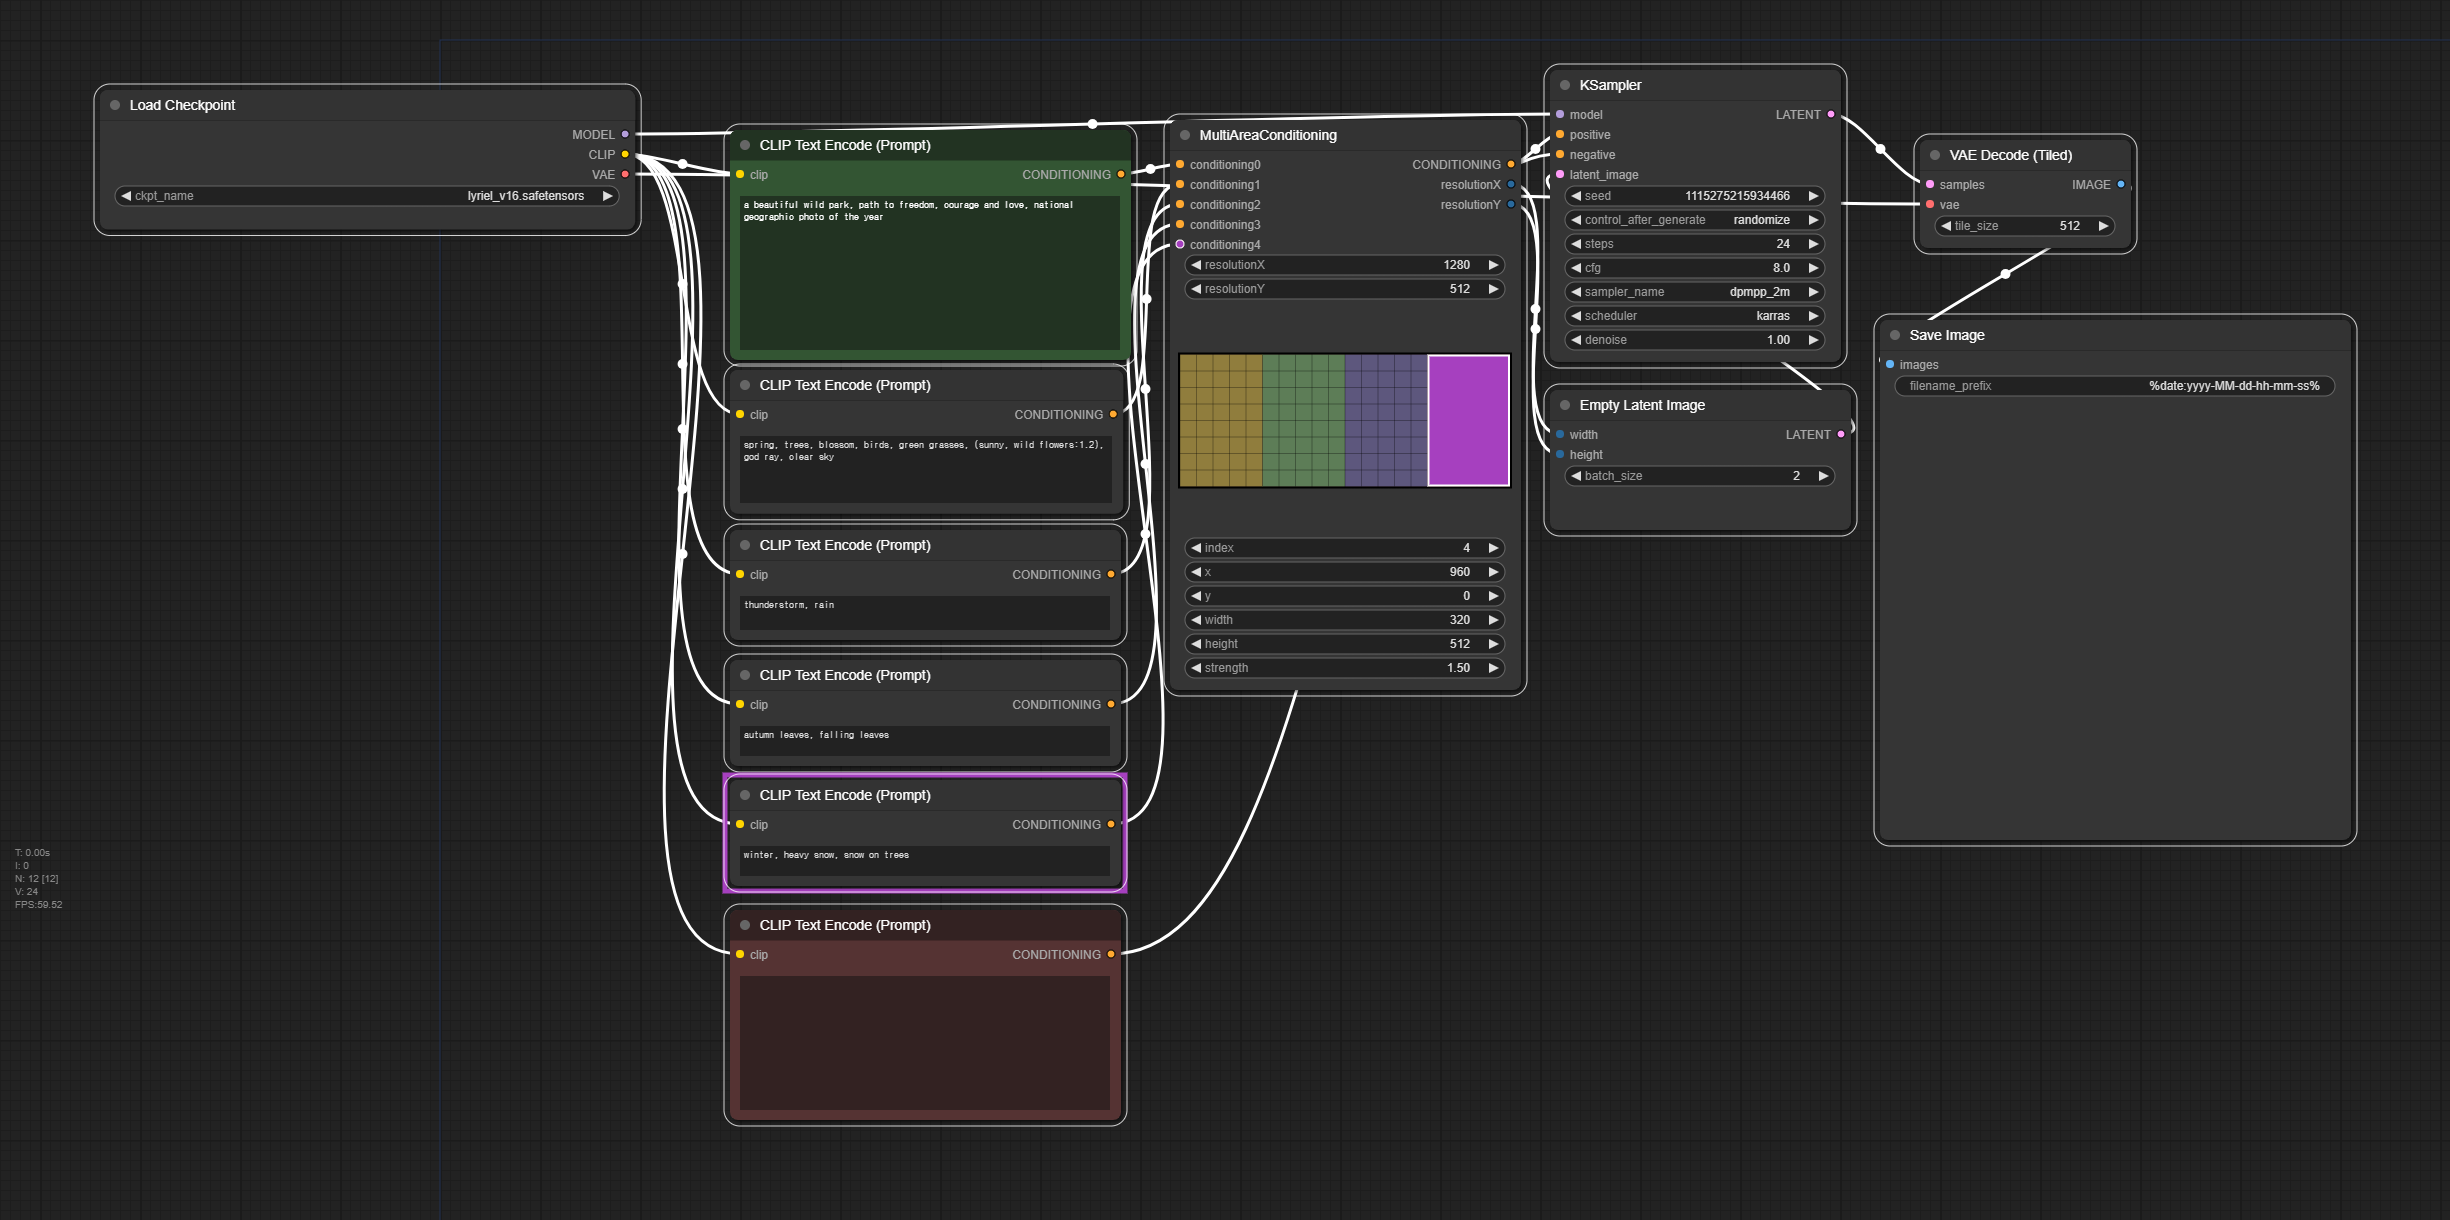
Task: Click the purple area in the conditioning grid
Action: click(1468, 420)
